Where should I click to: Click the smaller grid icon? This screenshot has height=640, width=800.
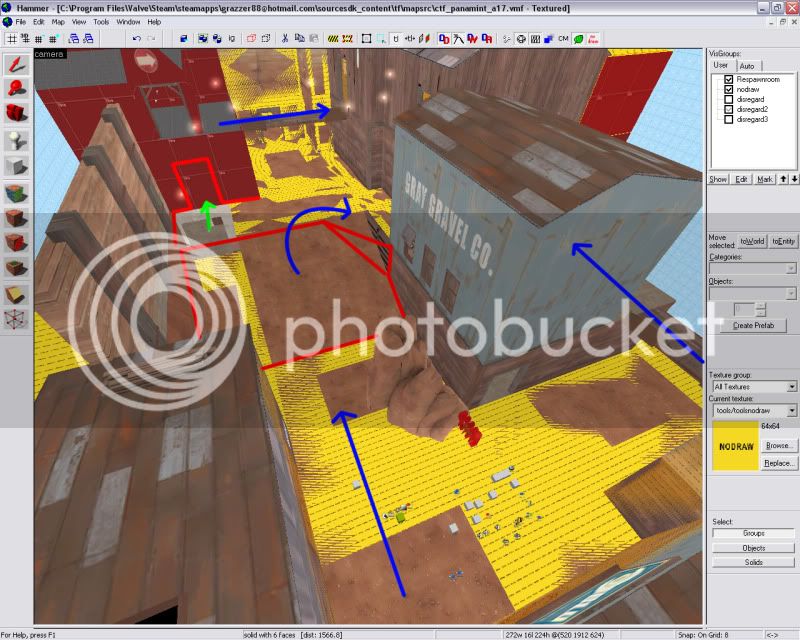[39, 39]
